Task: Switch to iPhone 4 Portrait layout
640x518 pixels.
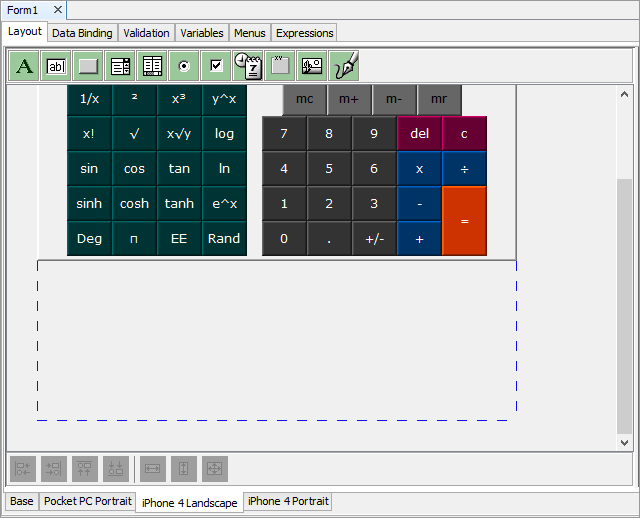Action: (288, 502)
